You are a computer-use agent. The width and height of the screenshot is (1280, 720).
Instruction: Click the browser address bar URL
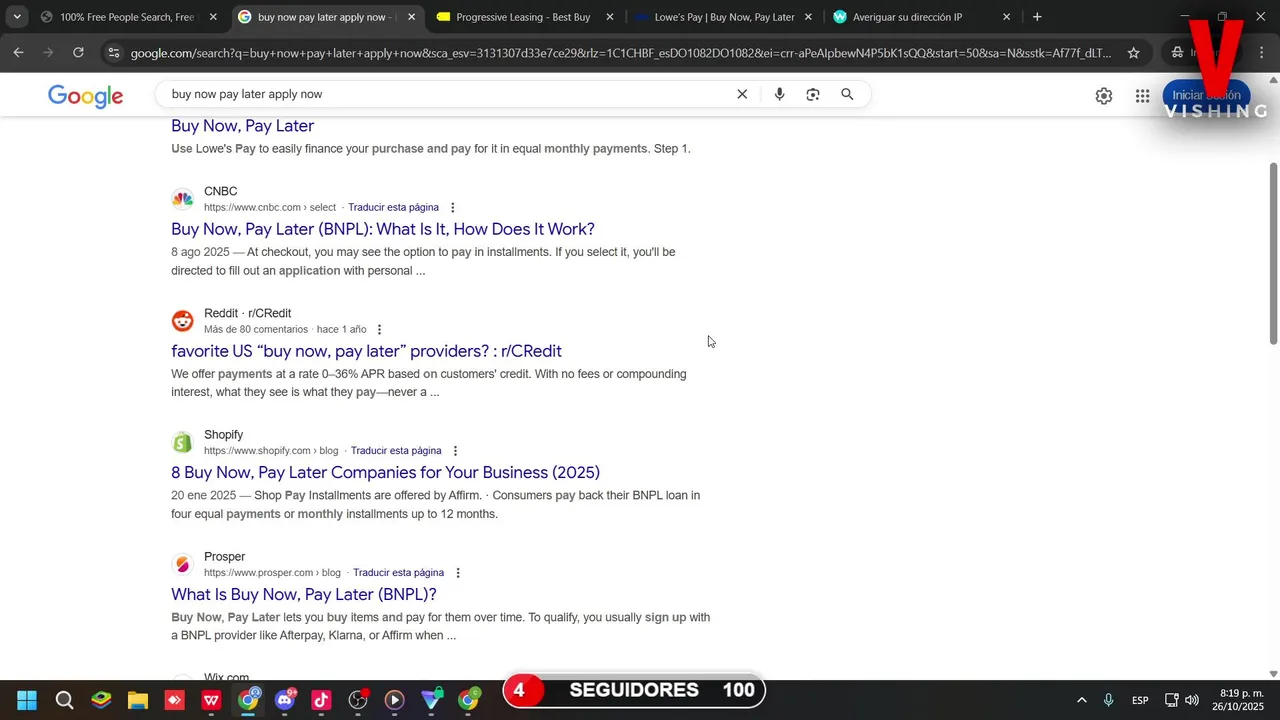click(620, 53)
